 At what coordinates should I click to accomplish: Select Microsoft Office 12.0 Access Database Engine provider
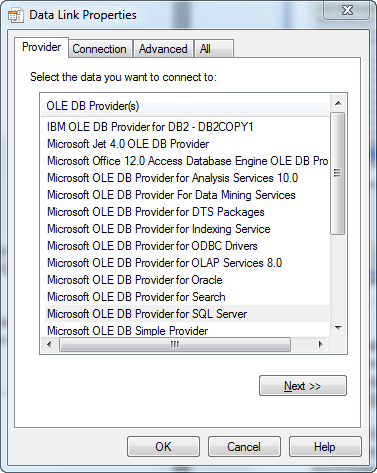click(x=187, y=161)
